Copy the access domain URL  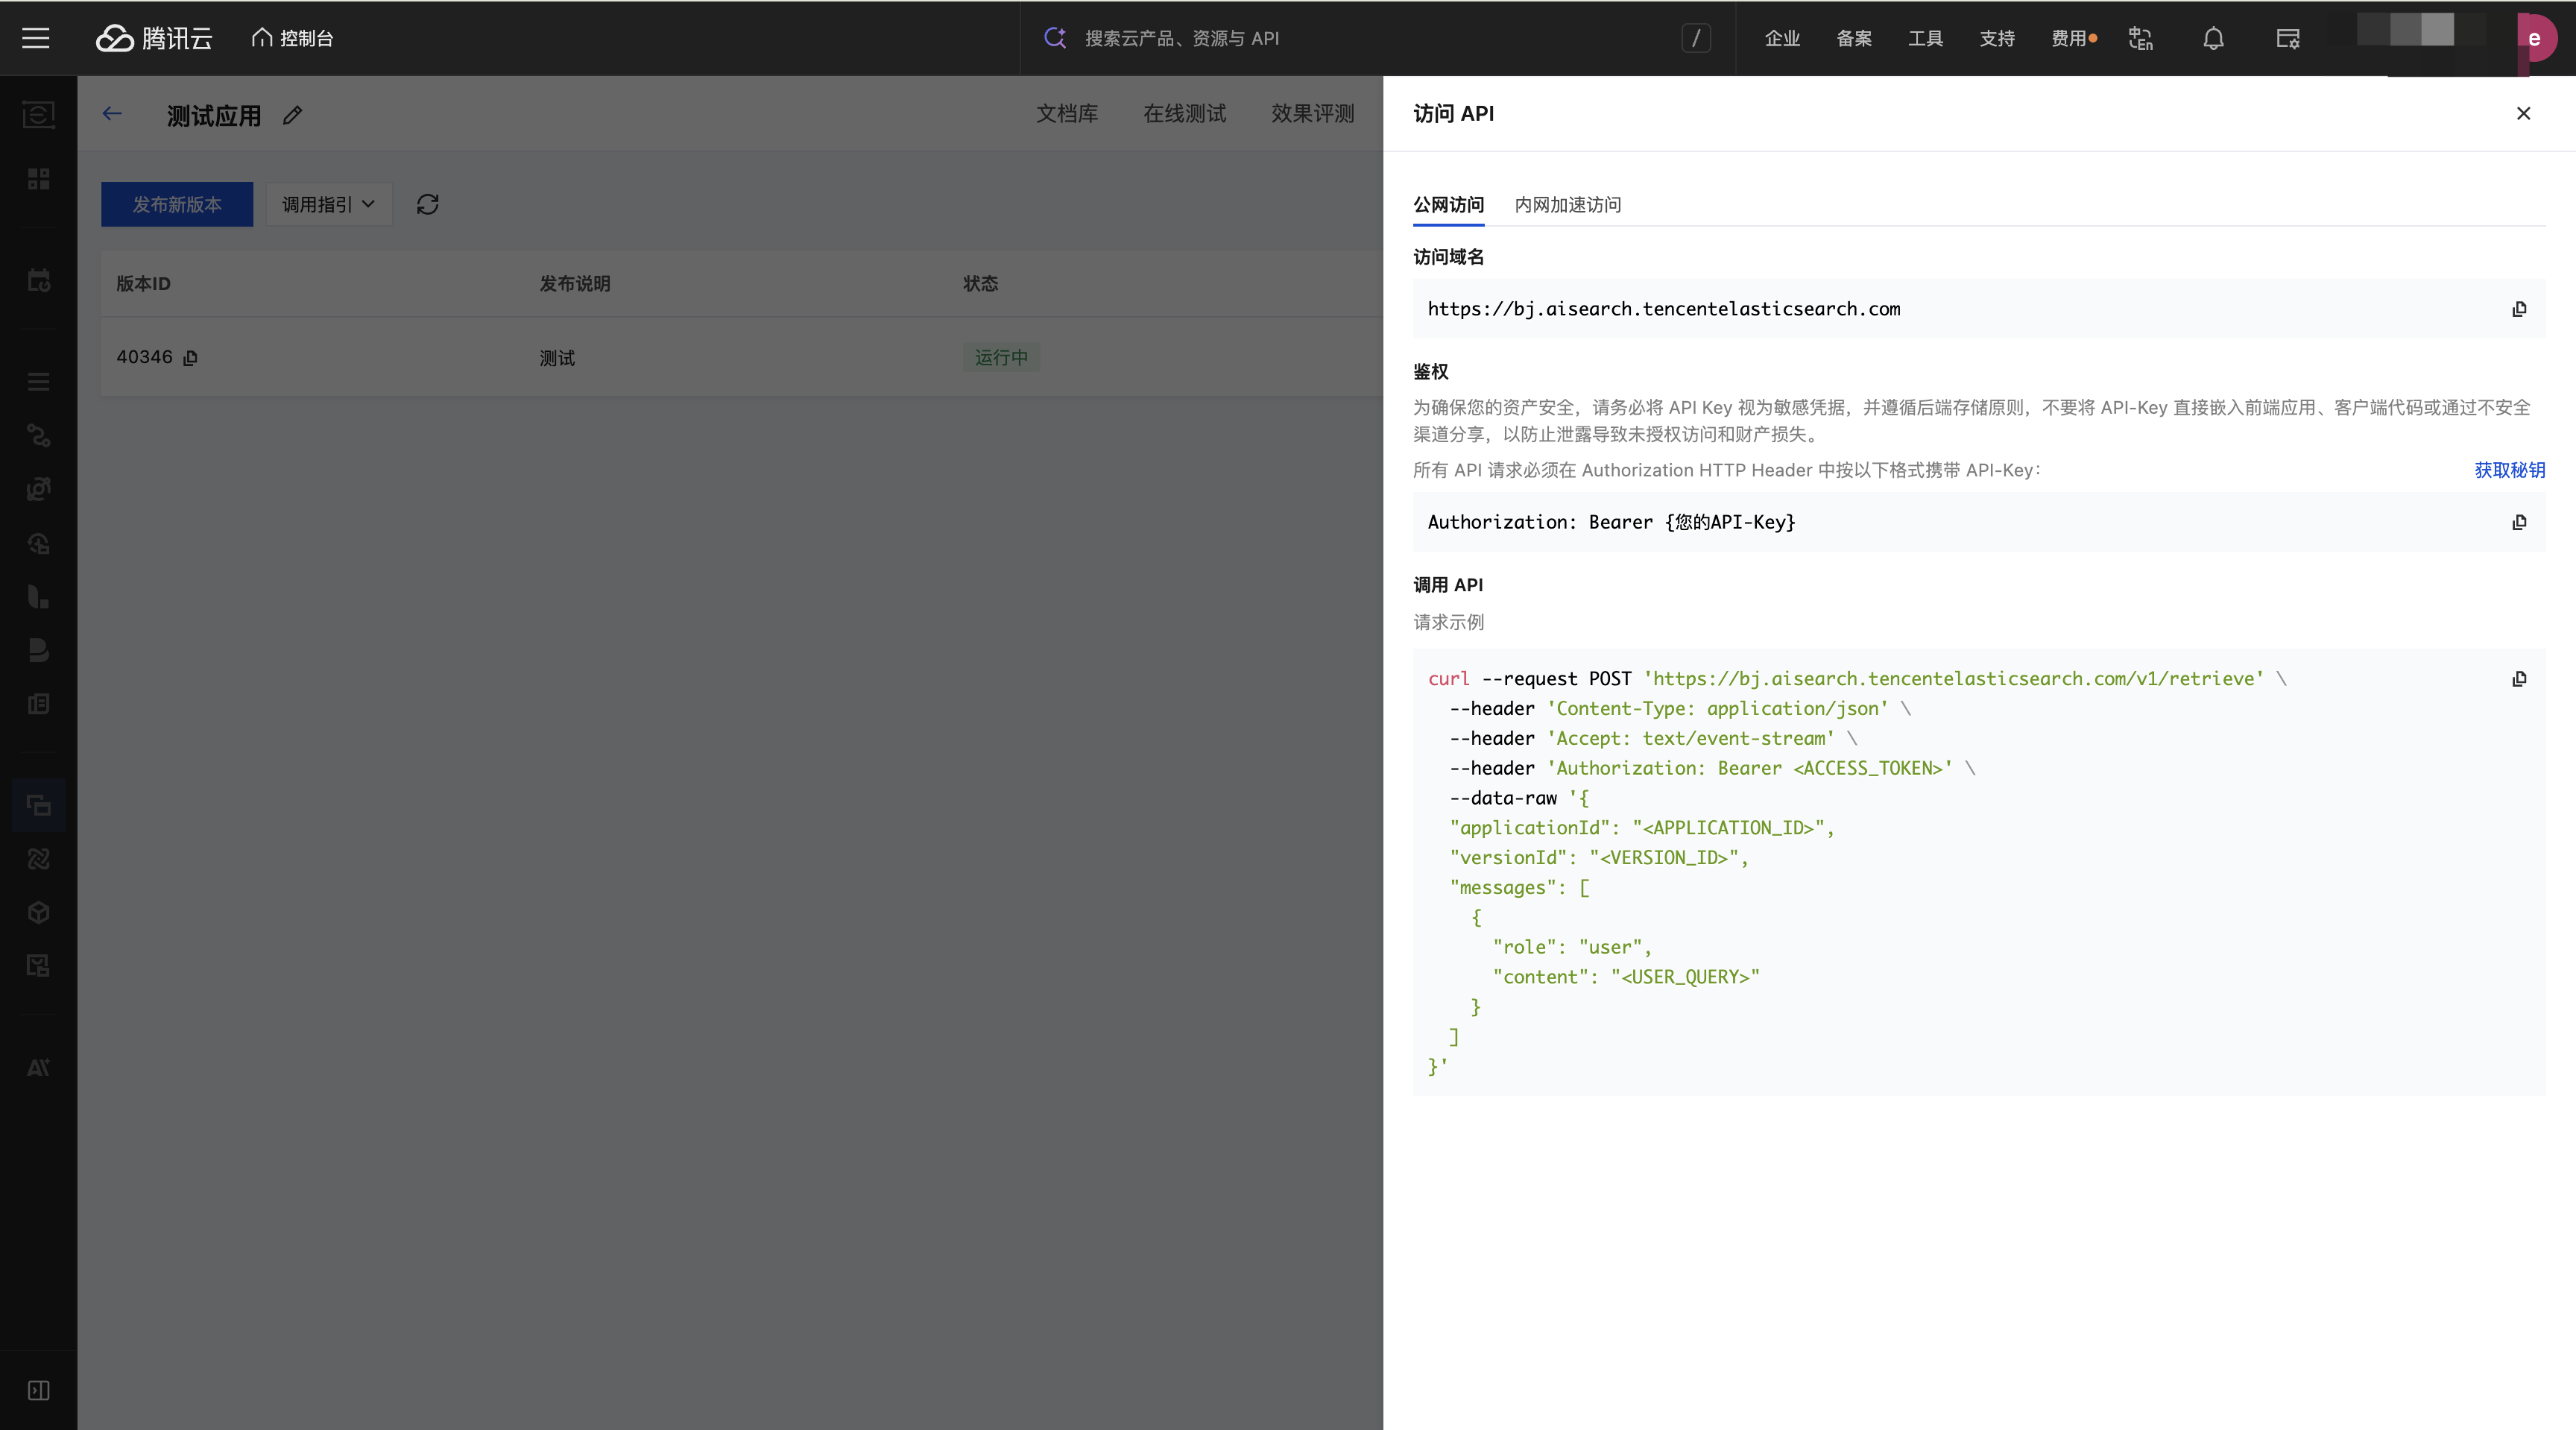tap(2519, 309)
